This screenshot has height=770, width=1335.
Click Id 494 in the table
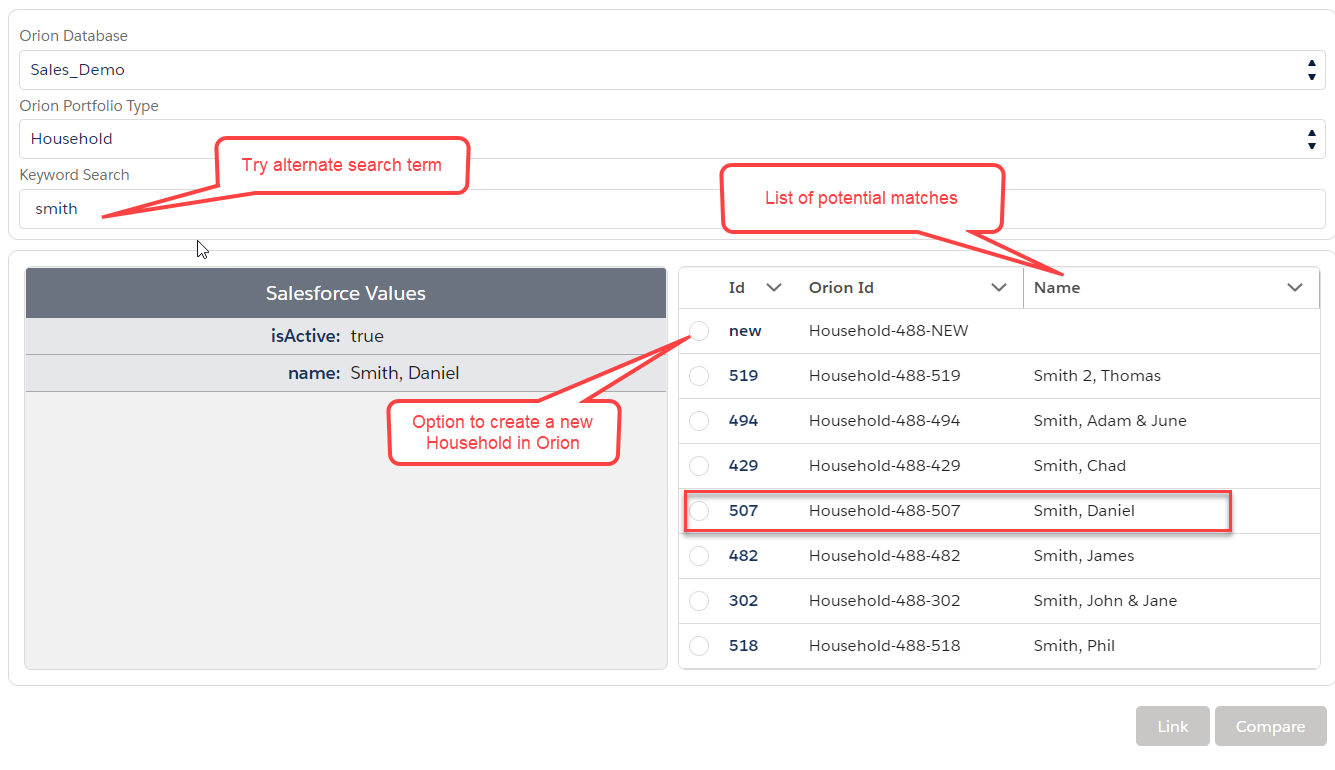[743, 421]
